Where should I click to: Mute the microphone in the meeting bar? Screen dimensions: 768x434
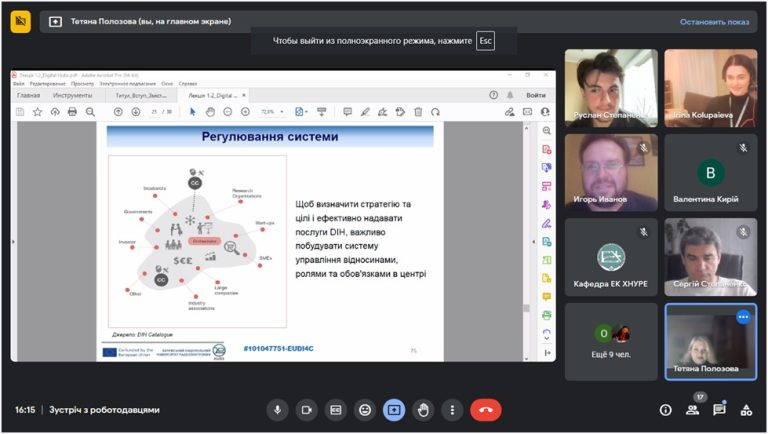click(277, 410)
